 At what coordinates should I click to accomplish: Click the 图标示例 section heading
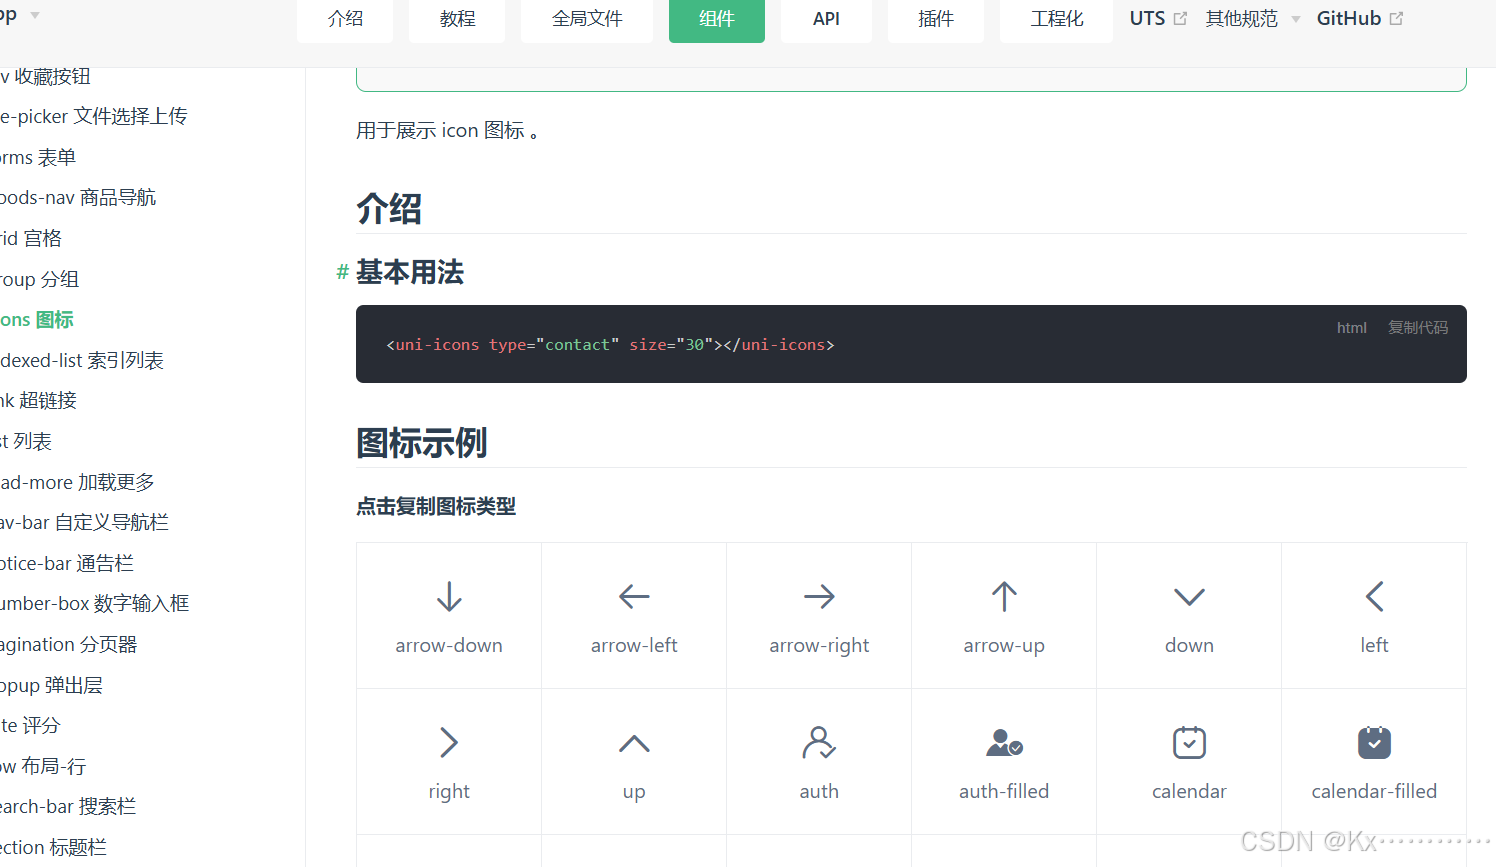(x=422, y=443)
